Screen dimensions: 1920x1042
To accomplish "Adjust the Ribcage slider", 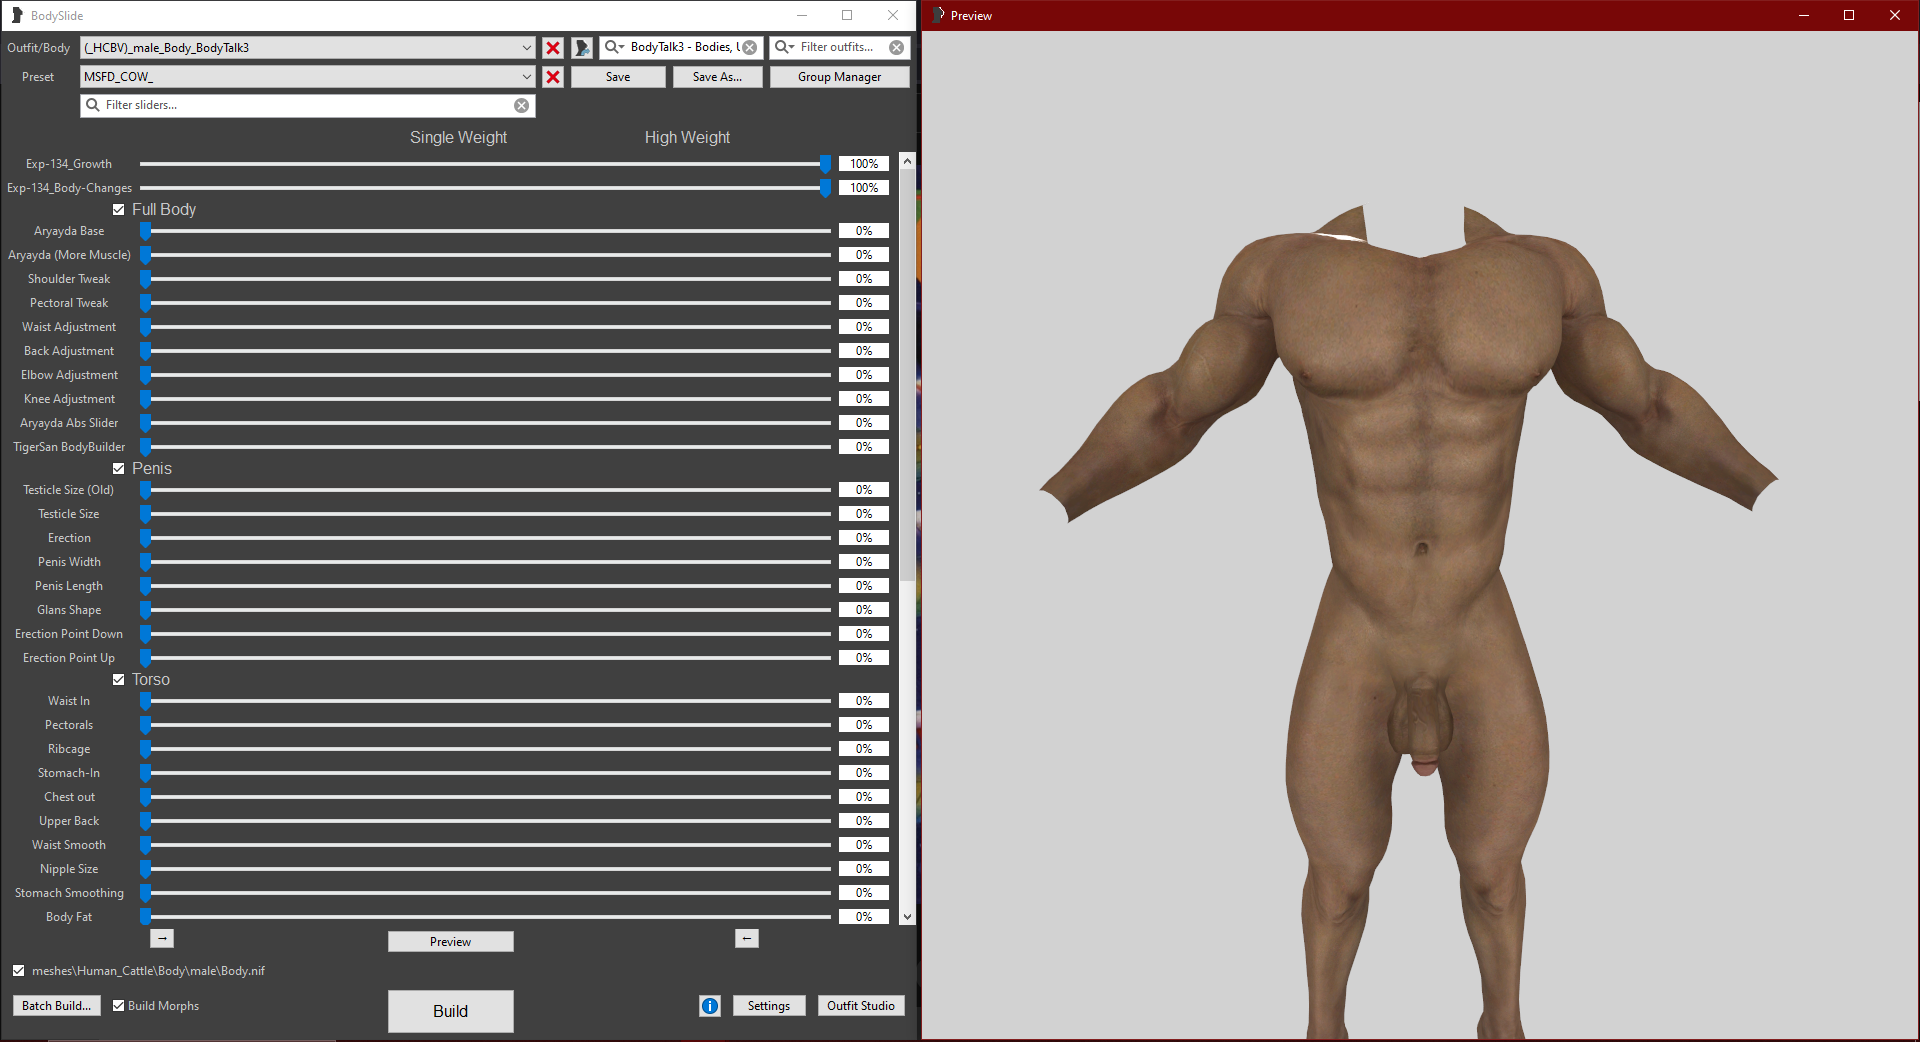I will [x=485, y=749].
